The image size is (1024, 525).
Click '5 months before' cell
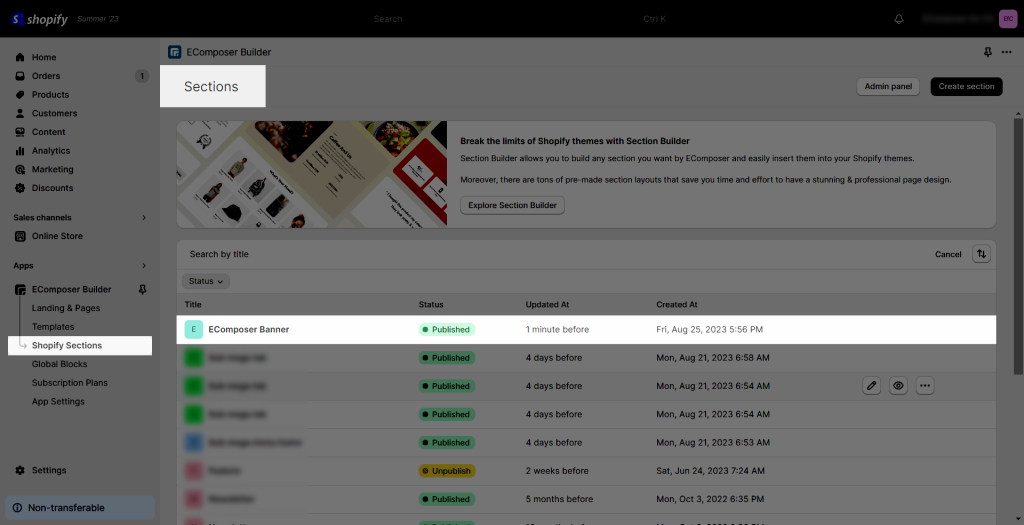[560, 499]
